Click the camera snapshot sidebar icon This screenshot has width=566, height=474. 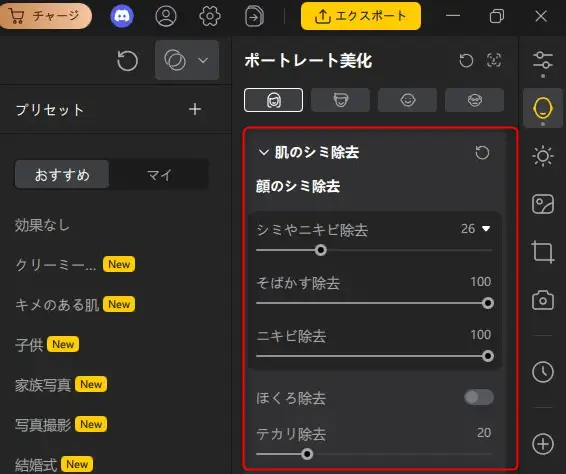(543, 300)
